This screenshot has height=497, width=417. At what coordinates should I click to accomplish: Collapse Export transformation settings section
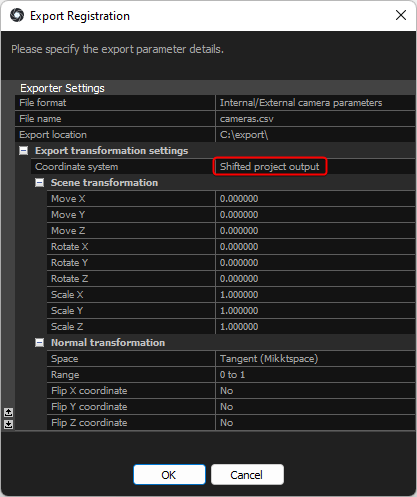(23, 151)
